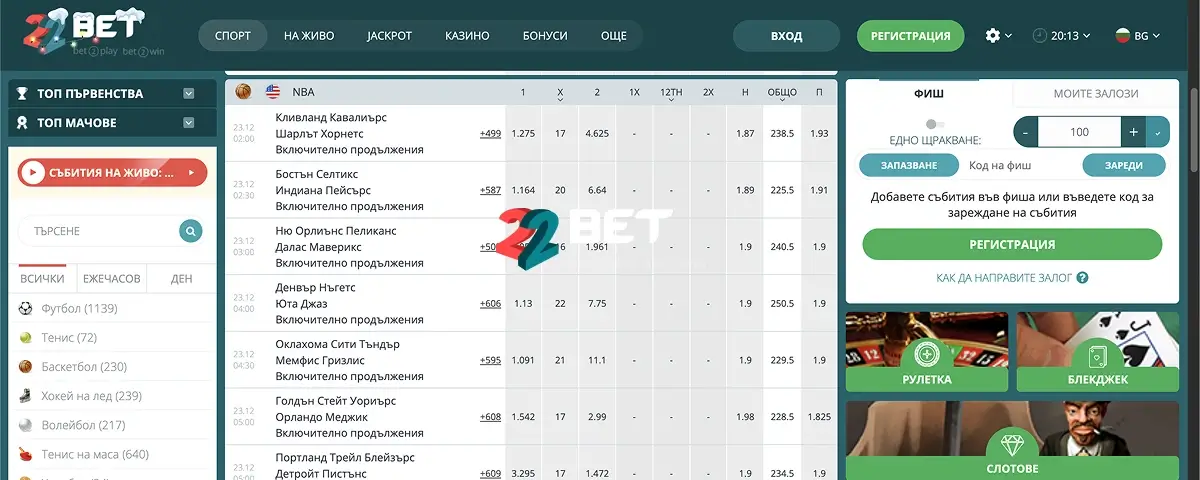Open the dropdown under the 12TH column

pos(671,99)
